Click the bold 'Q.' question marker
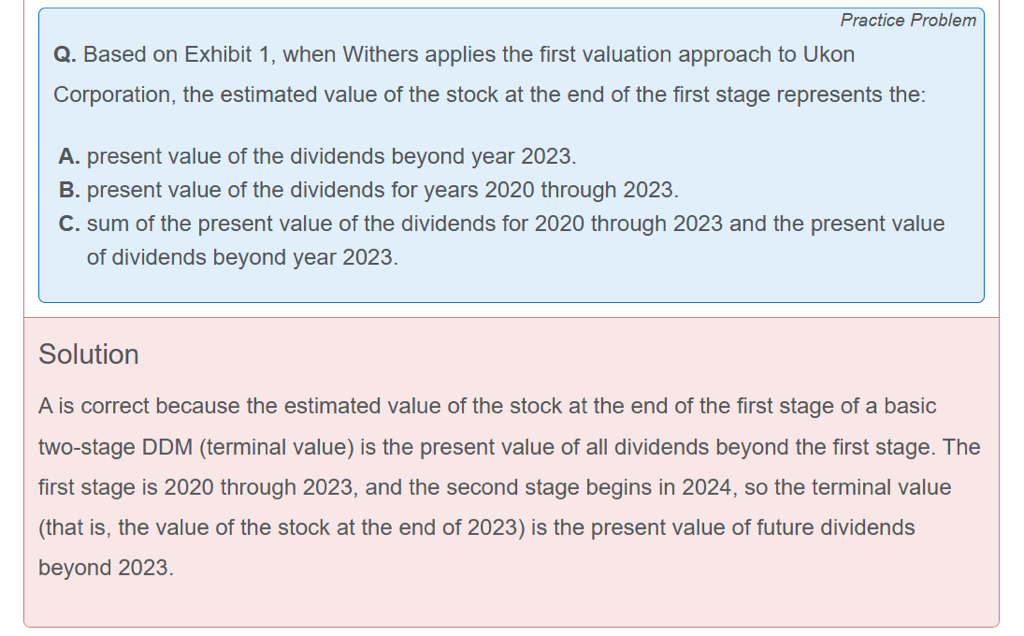 pyautogui.click(x=65, y=55)
